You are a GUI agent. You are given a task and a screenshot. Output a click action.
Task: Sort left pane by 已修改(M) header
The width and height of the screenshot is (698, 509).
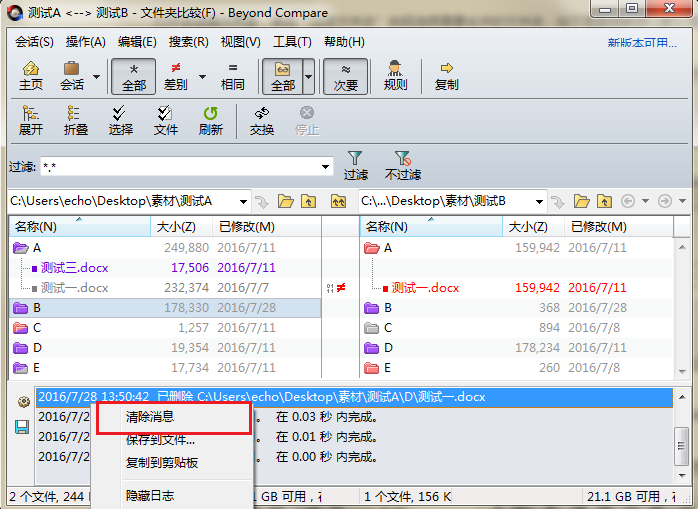[266, 227]
